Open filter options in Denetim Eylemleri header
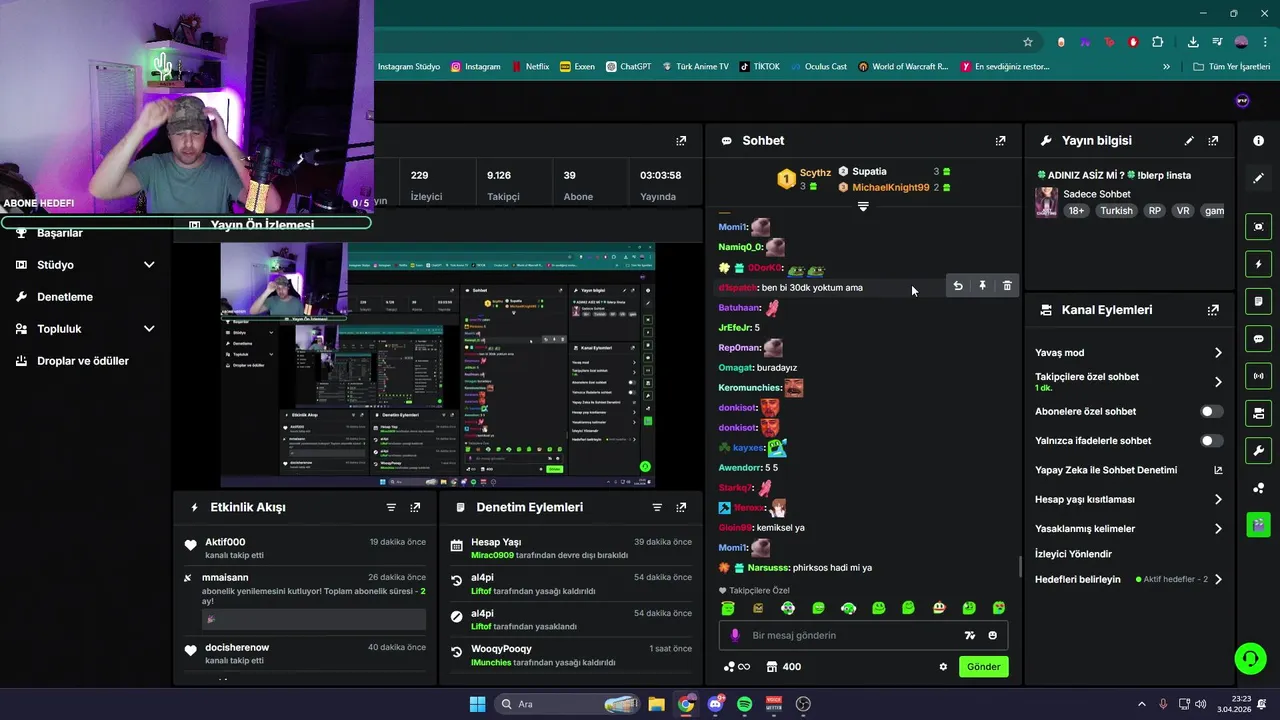 [x=657, y=507]
